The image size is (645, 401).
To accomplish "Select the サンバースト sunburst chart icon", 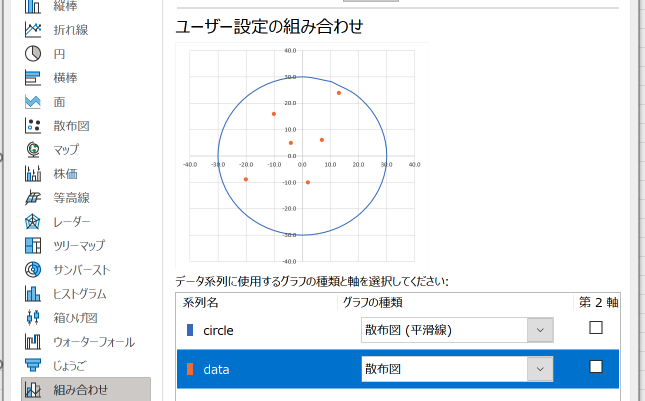I will click(33, 270).
